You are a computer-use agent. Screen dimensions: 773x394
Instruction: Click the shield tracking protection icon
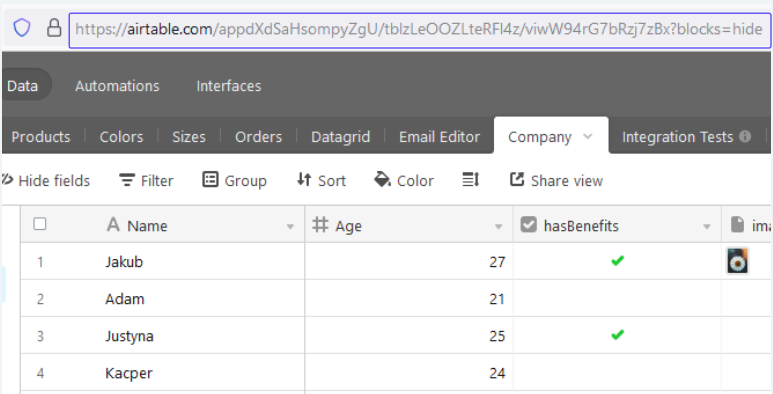point(22,28)
